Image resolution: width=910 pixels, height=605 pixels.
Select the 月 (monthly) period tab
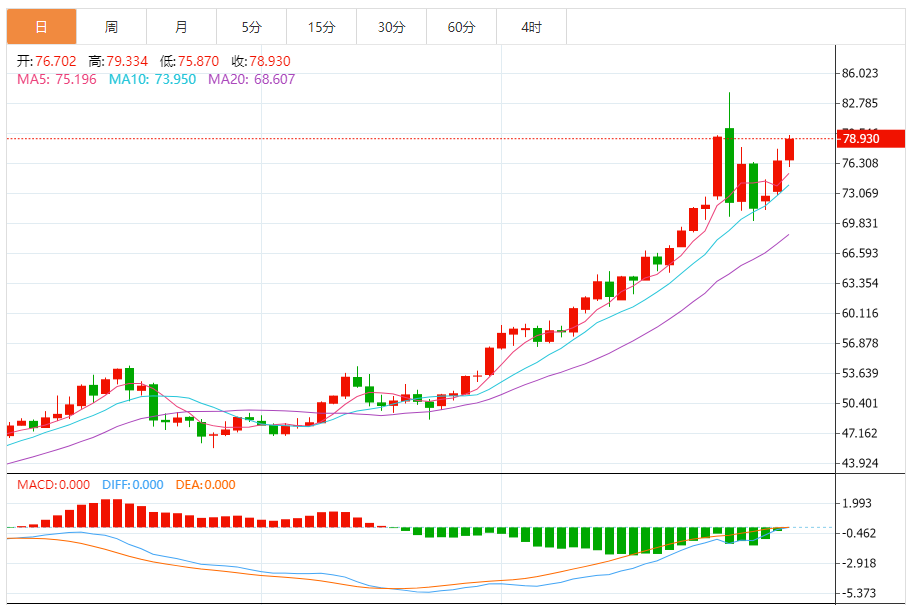click(181, 27)
